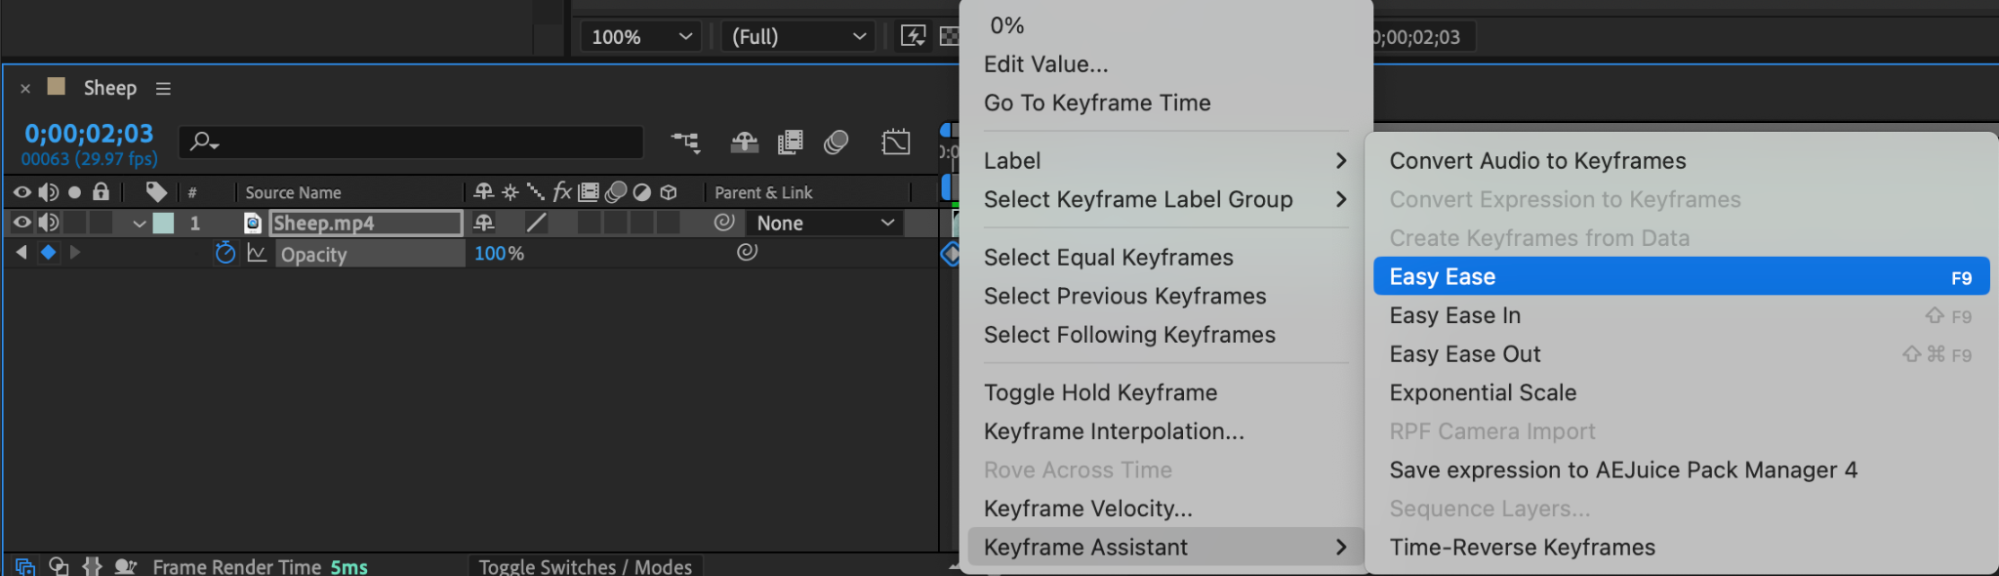
Task: Hide the Sheep.mp4 layer video
Action: tap(21, 222)
